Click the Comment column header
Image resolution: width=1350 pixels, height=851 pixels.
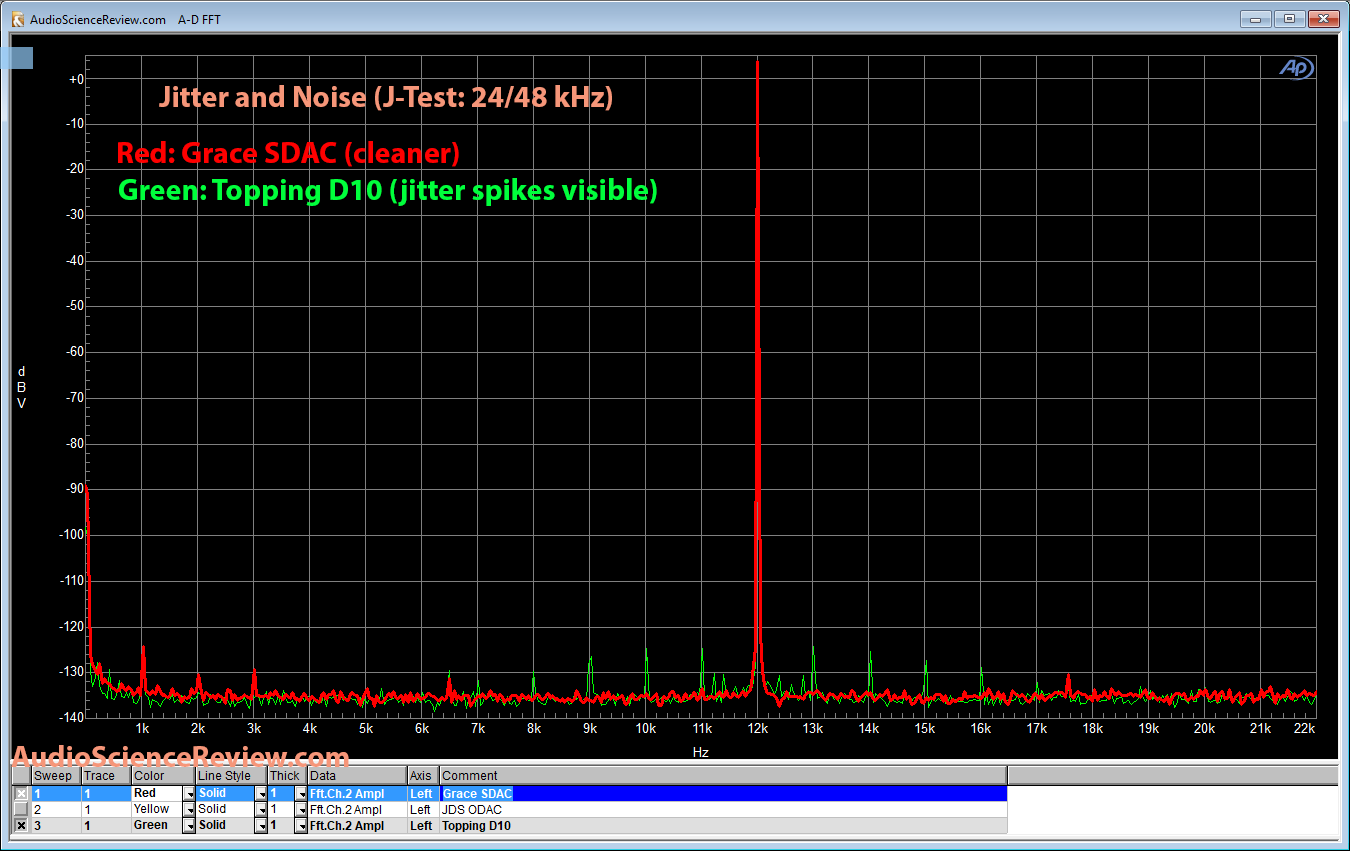(x=723, y=776)
